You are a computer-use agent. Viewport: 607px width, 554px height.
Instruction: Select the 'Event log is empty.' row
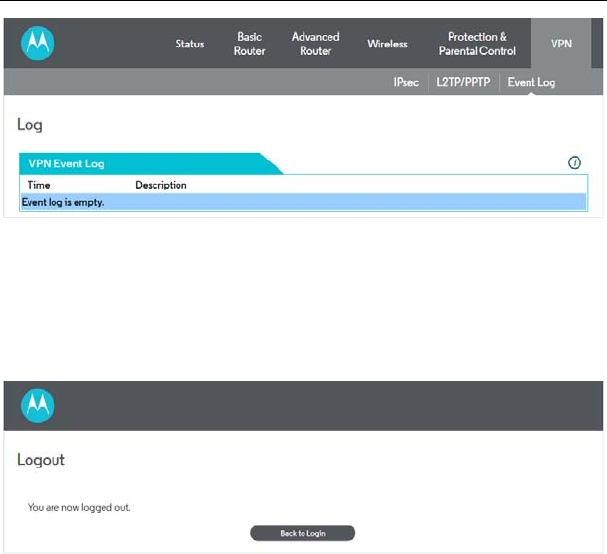(x=304, y=202)
